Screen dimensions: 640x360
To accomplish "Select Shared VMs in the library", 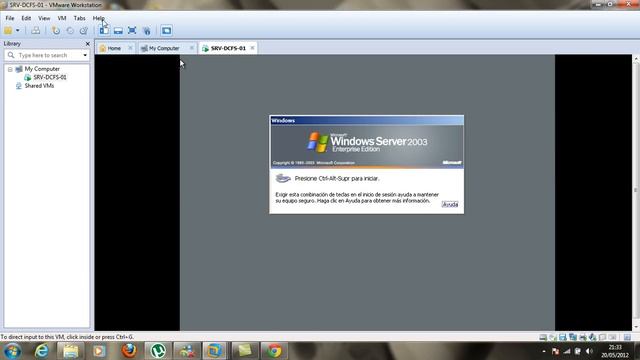I will [35, 86].
